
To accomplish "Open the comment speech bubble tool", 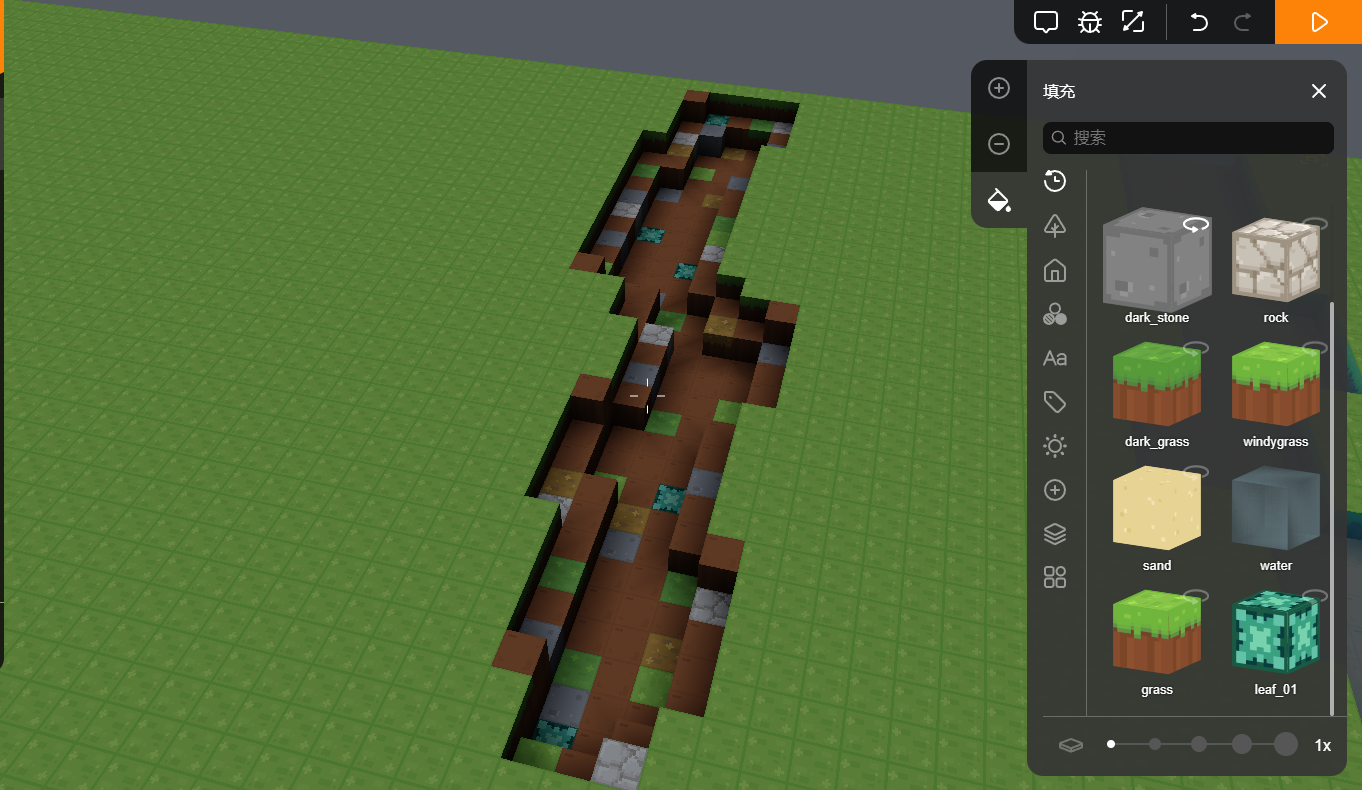I will coord(1046,22).
